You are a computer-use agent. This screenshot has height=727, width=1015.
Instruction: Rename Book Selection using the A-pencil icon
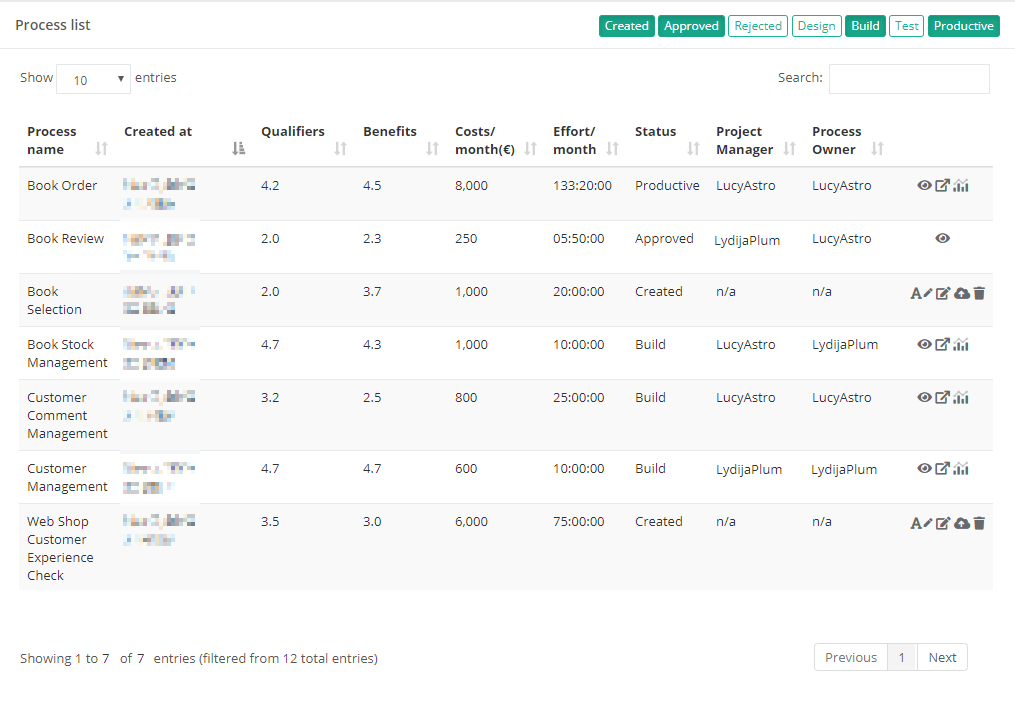coord(921,293)
